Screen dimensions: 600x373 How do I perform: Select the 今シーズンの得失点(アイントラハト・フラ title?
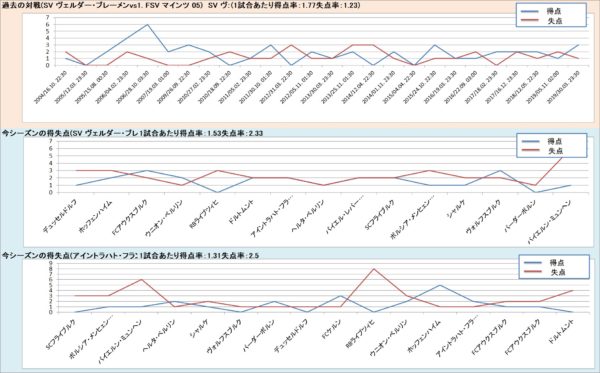(70, 255)
